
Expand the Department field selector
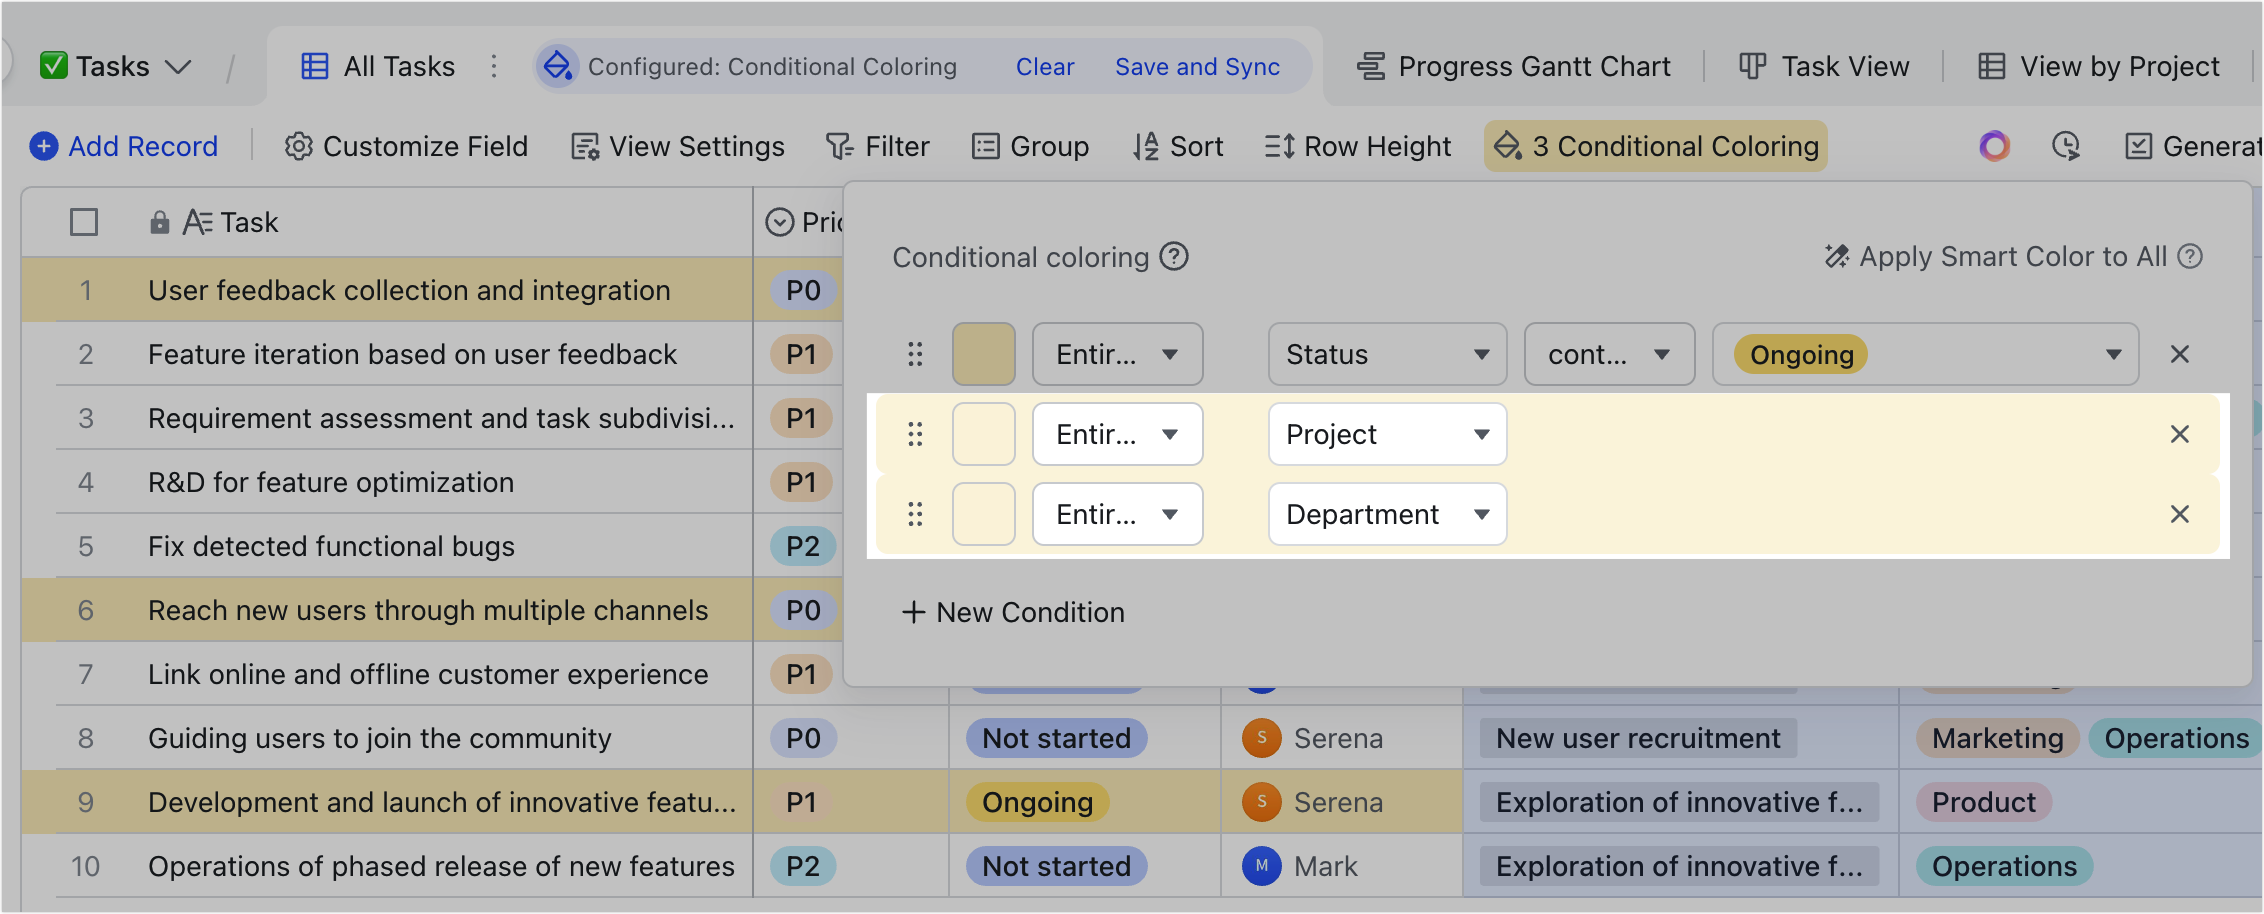pyautogui.click(x=1387, y=514)
